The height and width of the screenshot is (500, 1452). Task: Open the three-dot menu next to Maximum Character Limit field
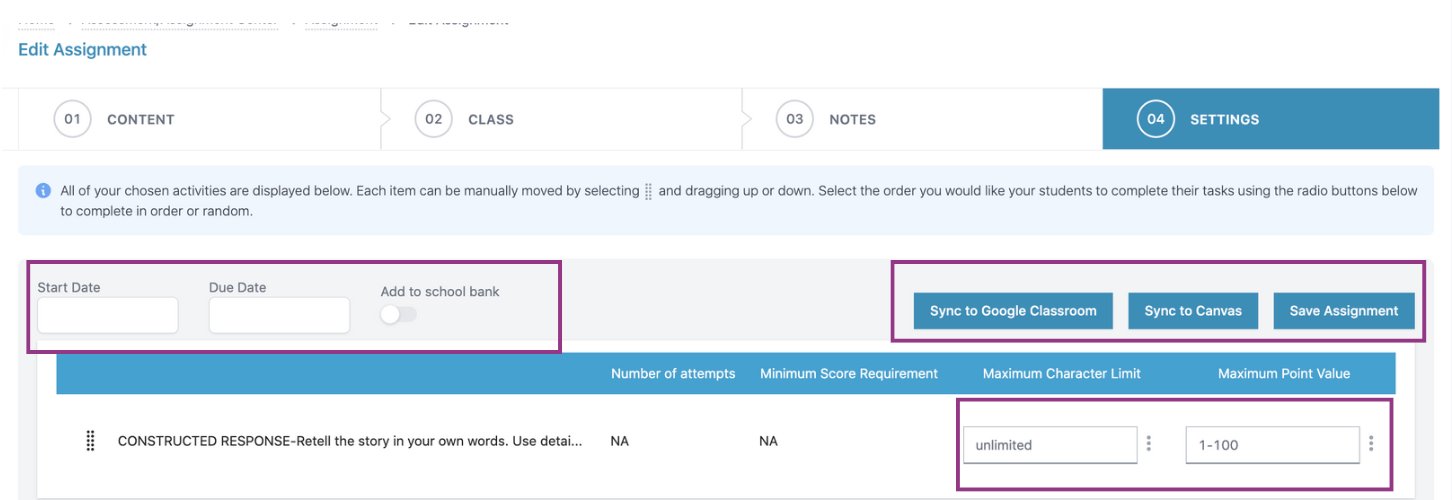[1149, 443]
